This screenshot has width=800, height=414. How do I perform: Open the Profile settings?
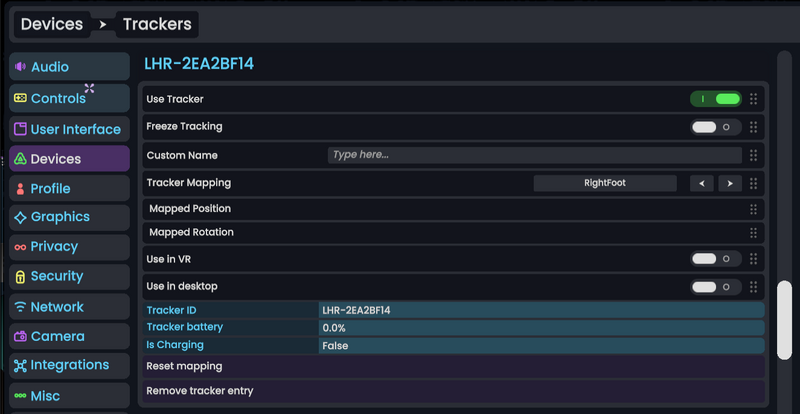[69, 188]
